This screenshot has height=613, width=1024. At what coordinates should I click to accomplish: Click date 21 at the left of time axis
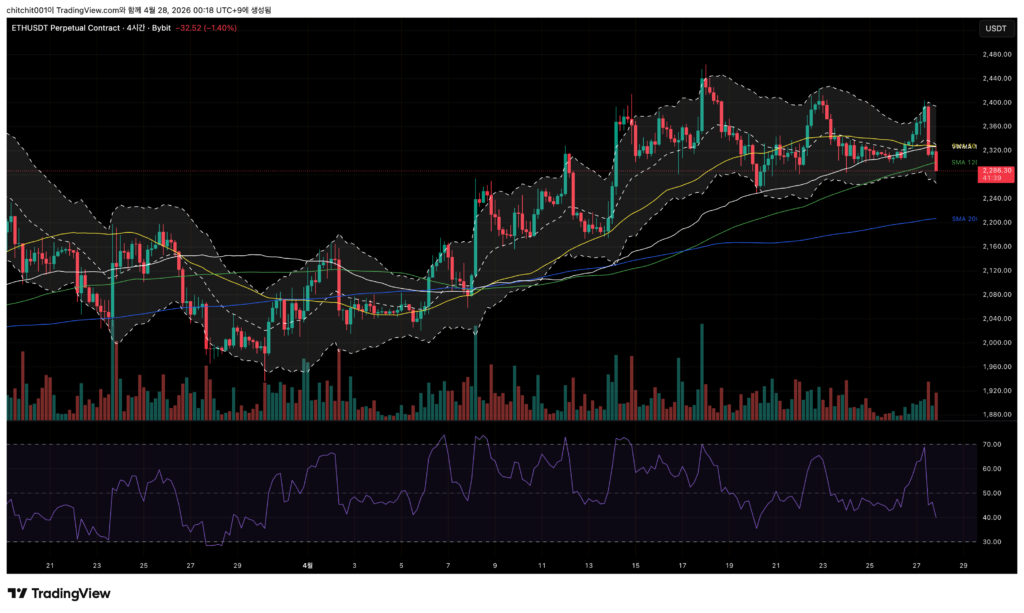coord(50,565)
